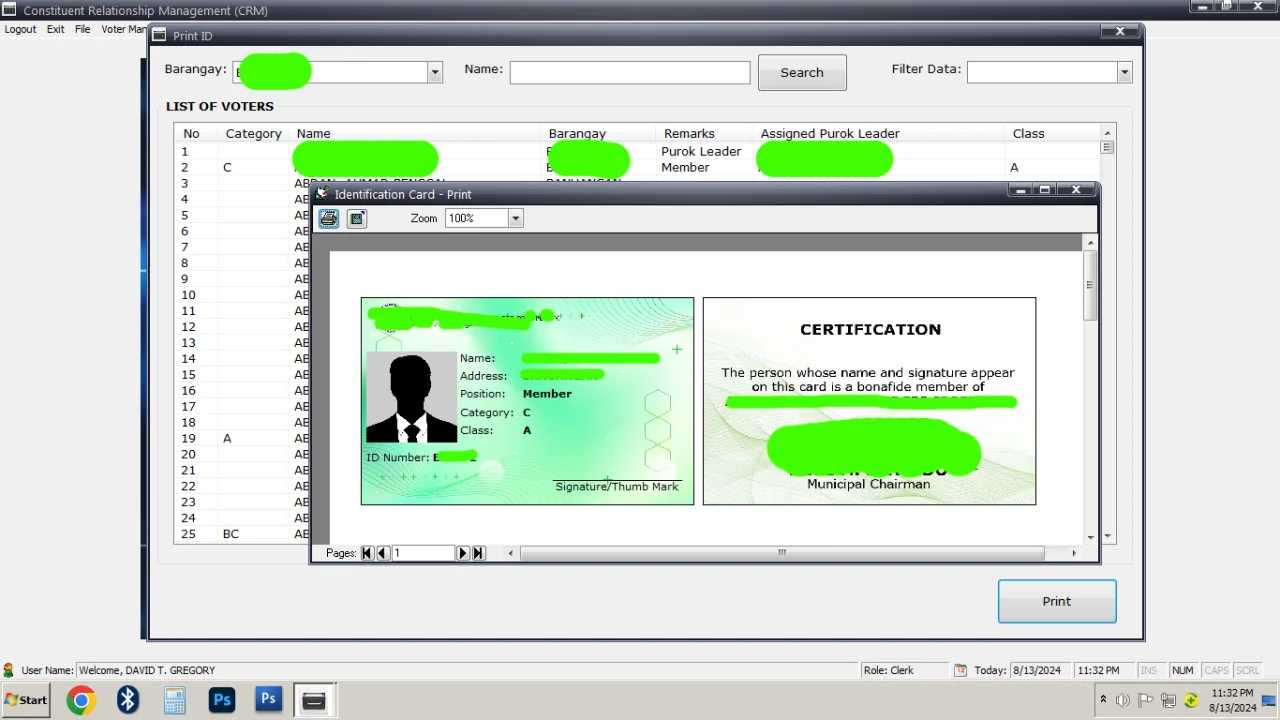Click the Class column header
Image resolution: width=1280 pixels, height=720 pixels.
click(x=1028, y=133)
